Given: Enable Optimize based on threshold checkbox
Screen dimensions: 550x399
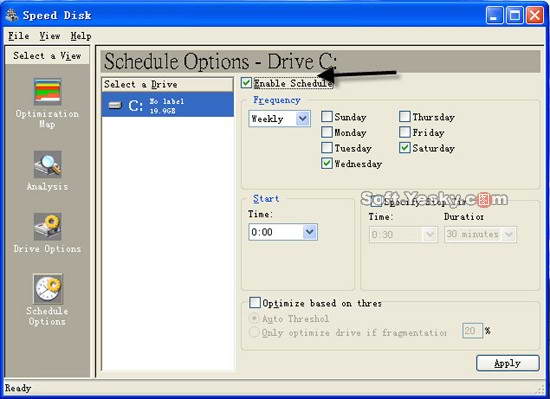Looking at the screenshot, I should [x=255, y=302].
